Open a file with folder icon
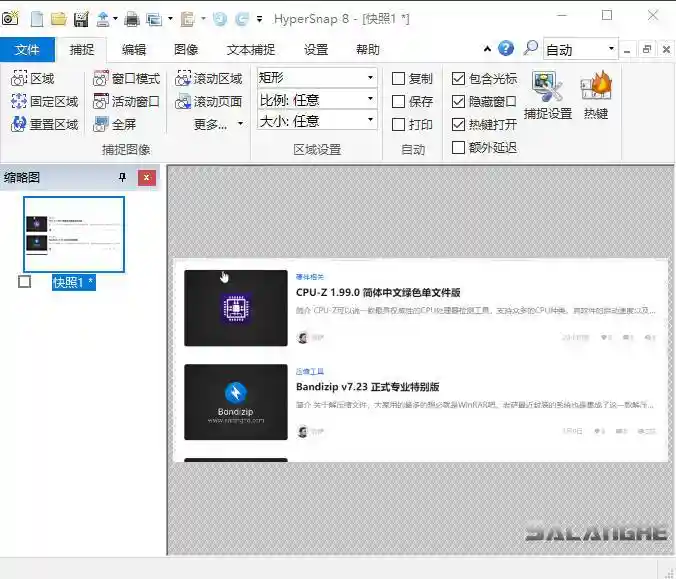Viewport: 676px width, 579px height. point(59,19)
